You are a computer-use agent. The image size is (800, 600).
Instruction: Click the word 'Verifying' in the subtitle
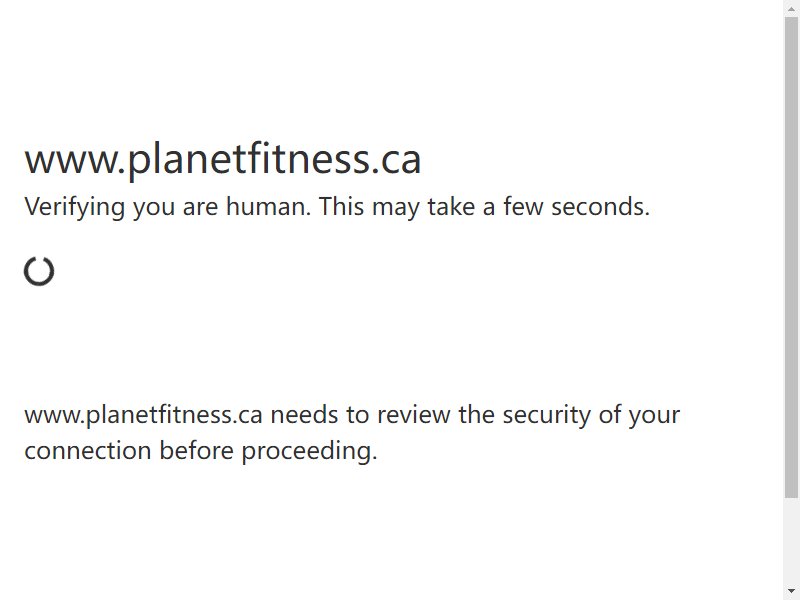pyautogui.click(x=74, y=207)
